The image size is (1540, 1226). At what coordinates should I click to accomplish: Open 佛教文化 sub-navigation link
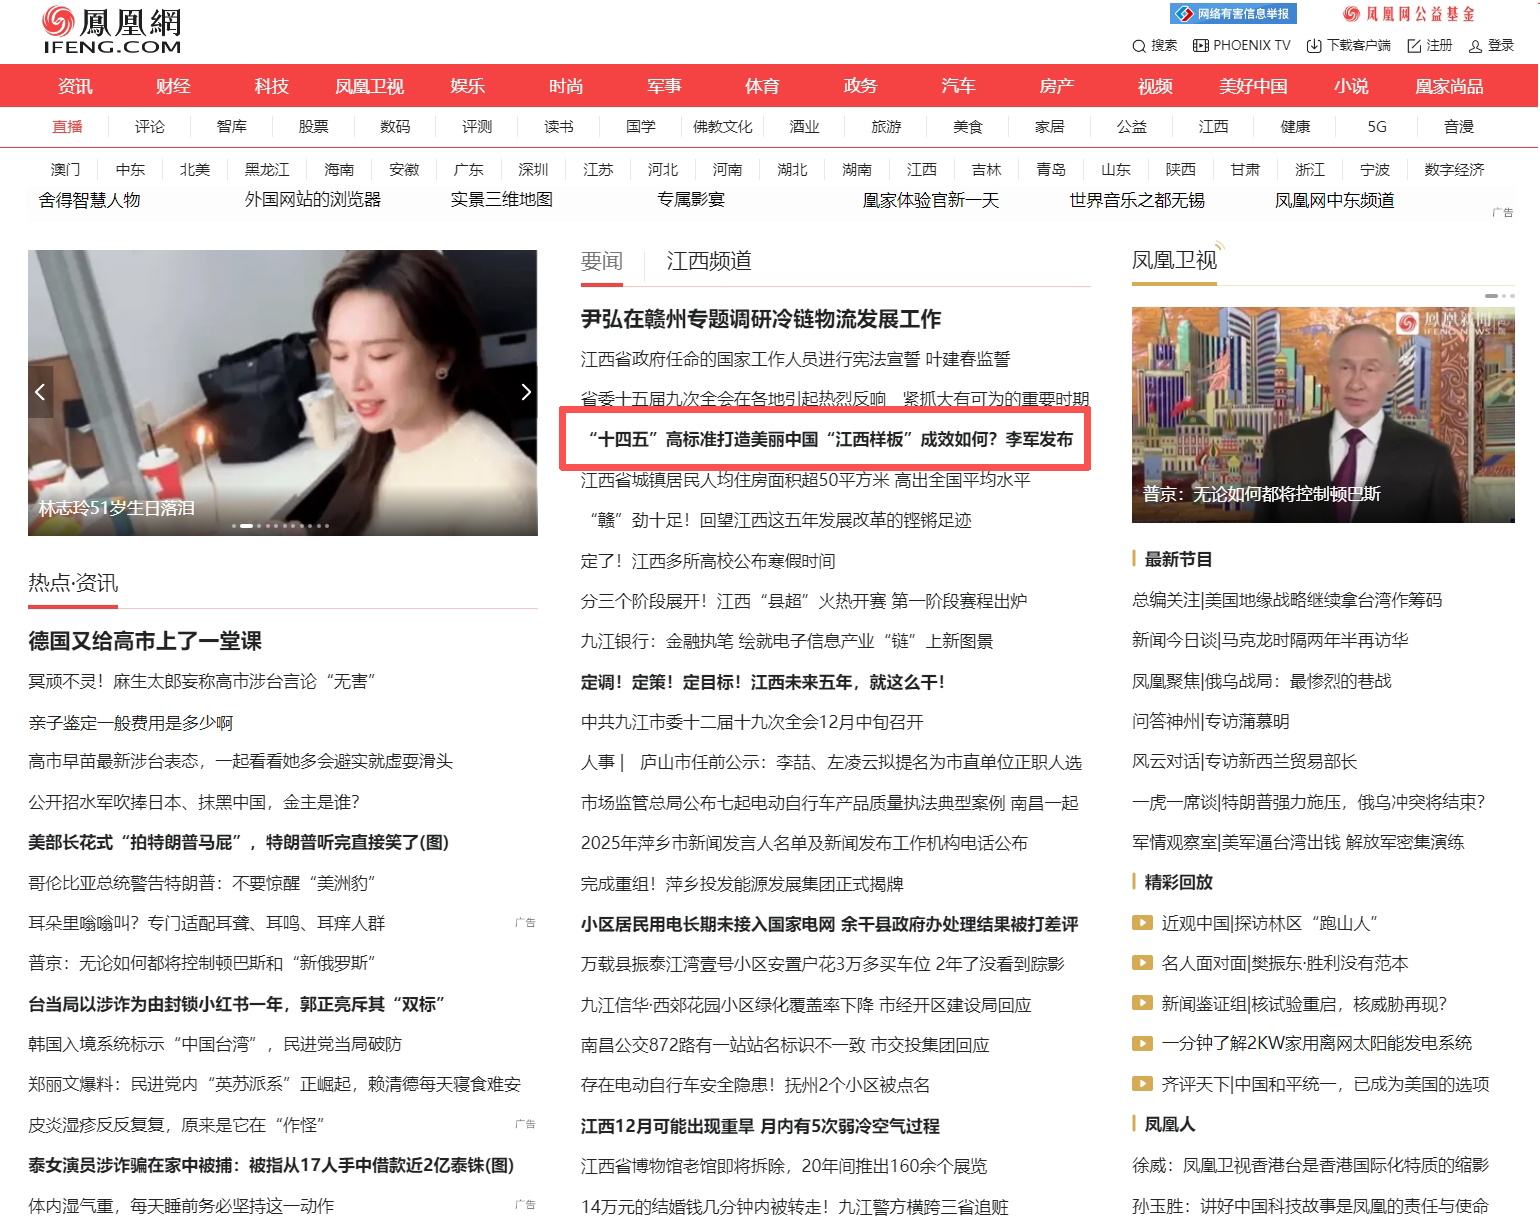(x=723, y=127)
